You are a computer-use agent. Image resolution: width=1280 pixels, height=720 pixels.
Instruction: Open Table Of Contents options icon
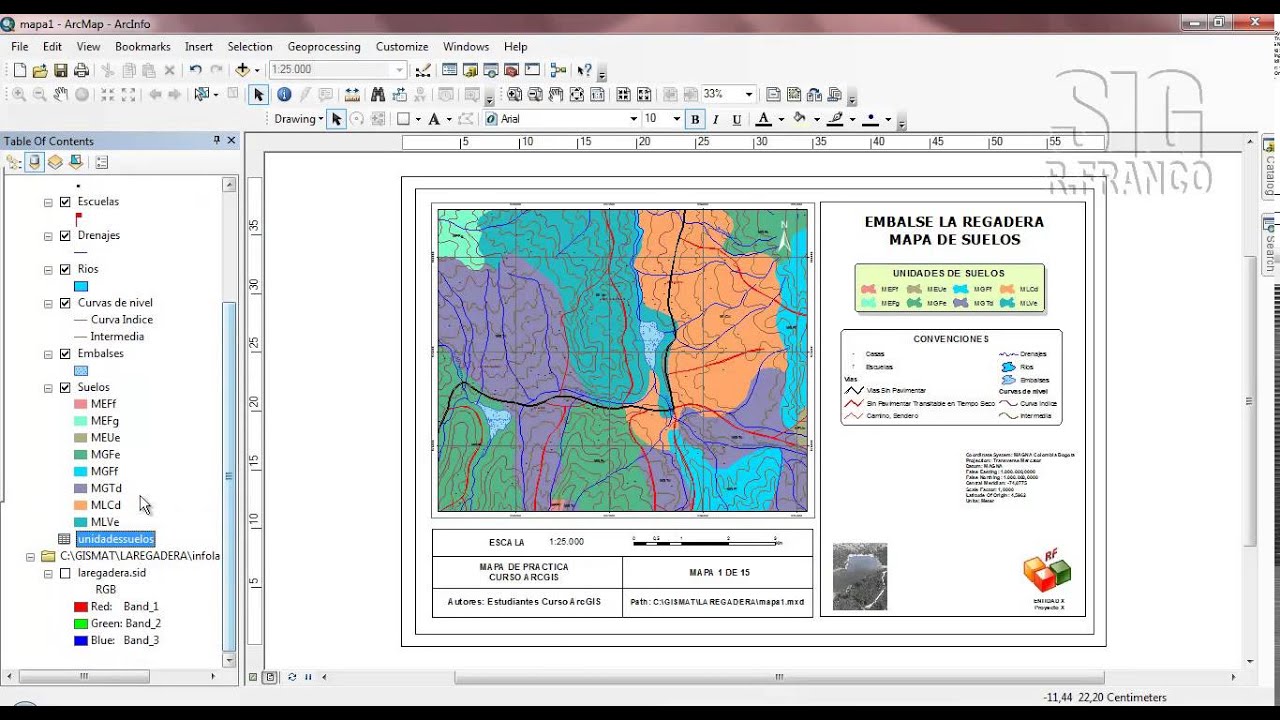click(x=101, y=162)
